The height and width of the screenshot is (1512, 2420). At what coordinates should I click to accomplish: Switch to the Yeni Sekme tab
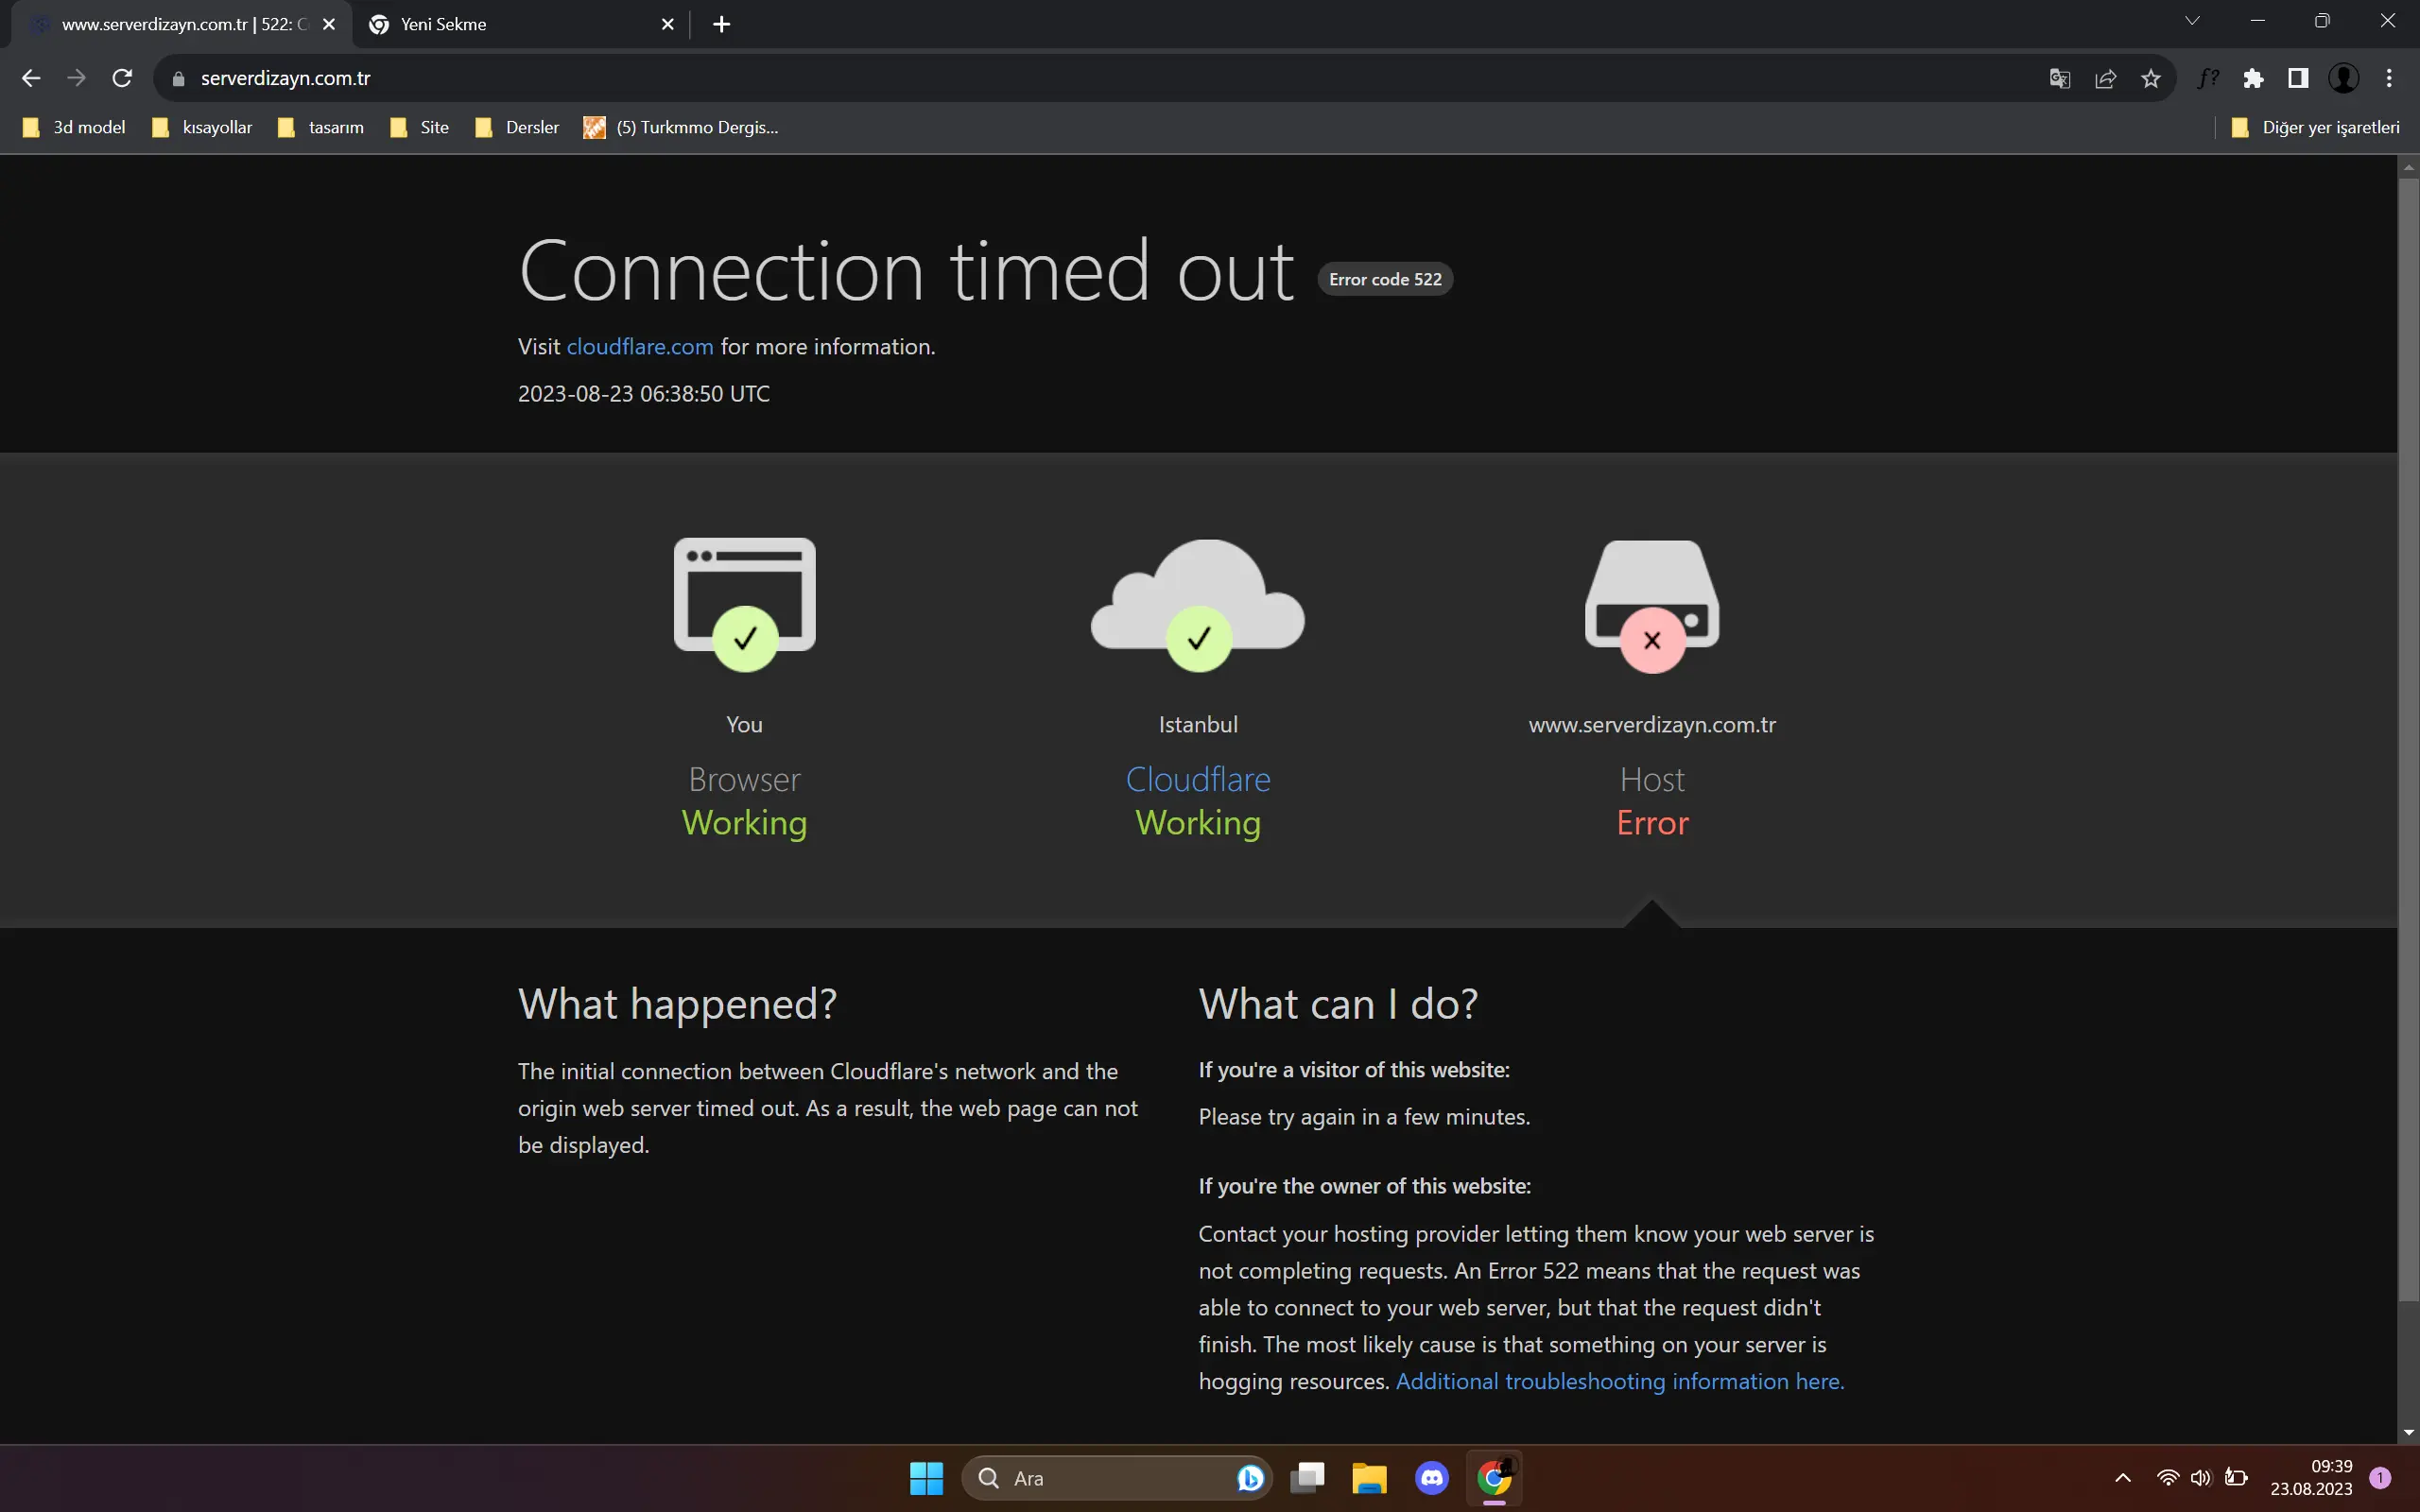click(x=520, y=24)
